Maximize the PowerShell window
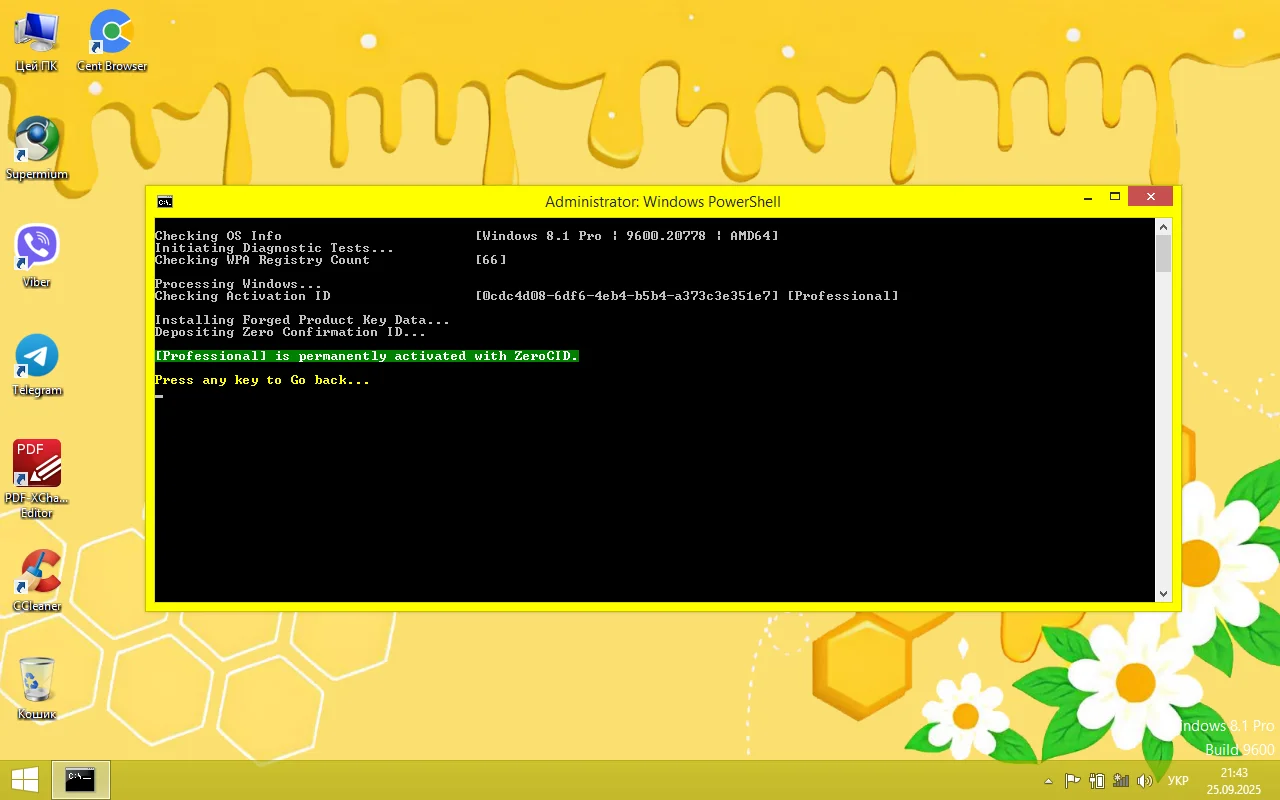This screenshot has height=800, width=1280. [1115, 197]
